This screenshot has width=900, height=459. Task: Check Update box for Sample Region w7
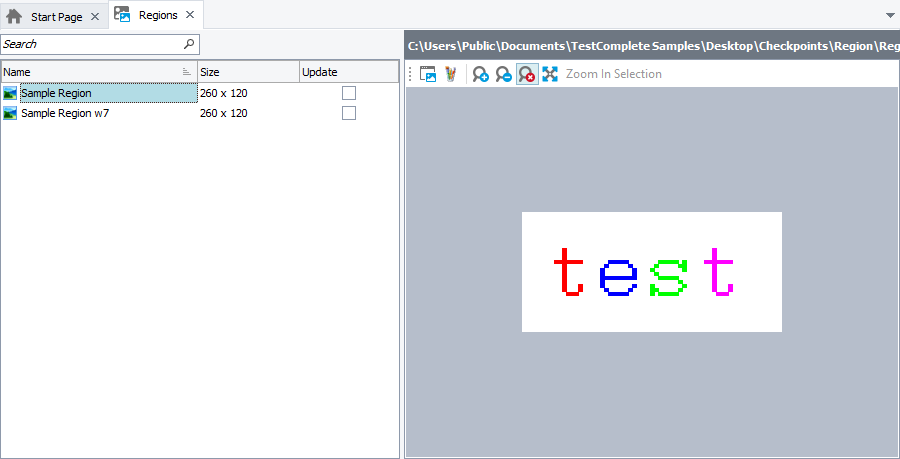[349, 113]
